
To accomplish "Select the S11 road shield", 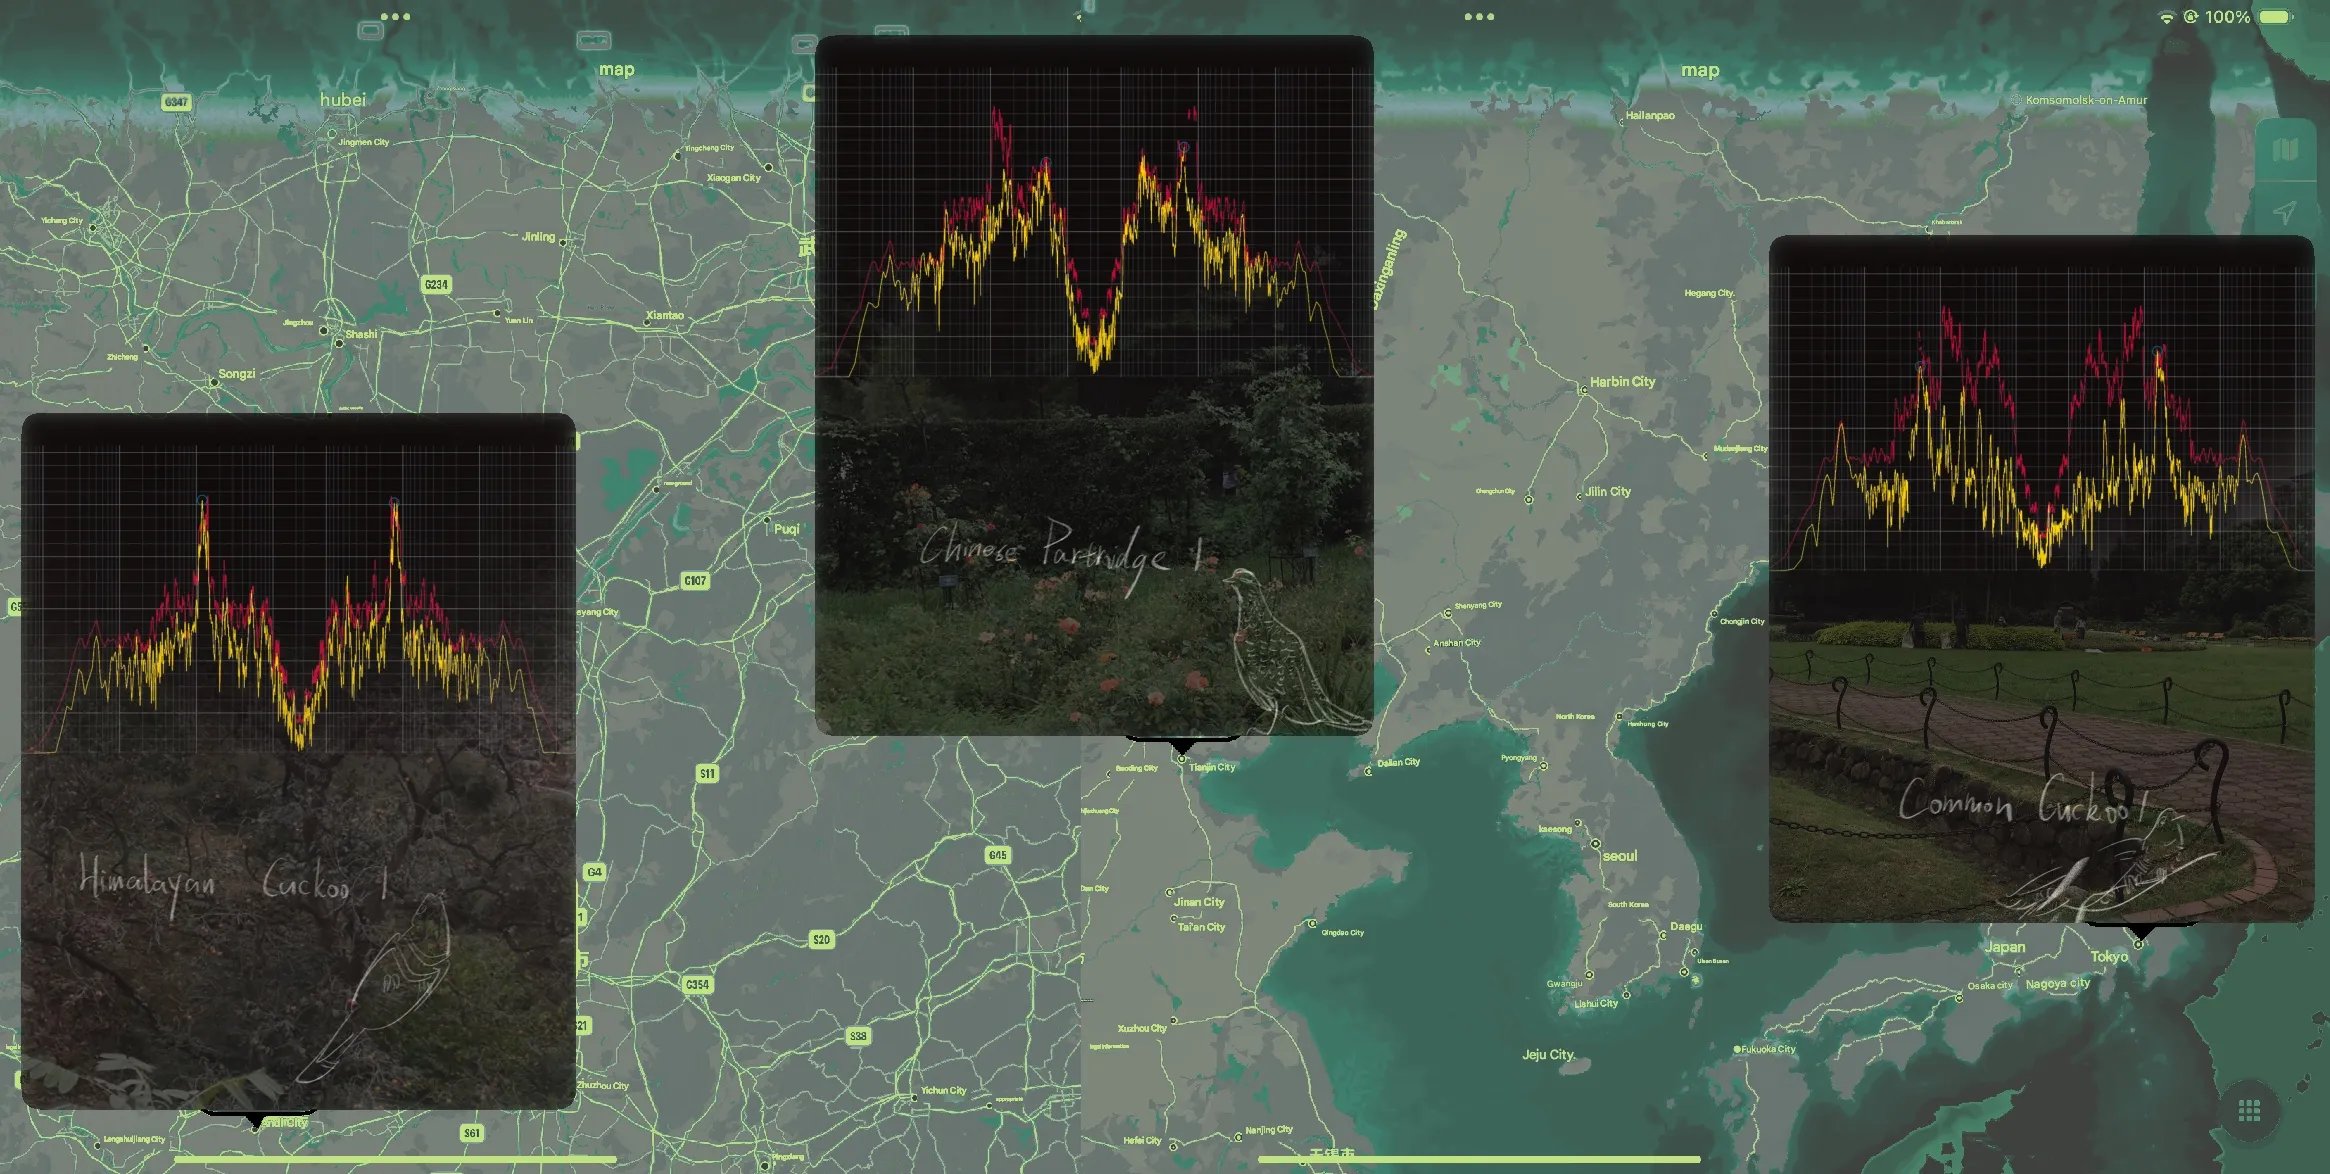I will click(x=707, y=773).
